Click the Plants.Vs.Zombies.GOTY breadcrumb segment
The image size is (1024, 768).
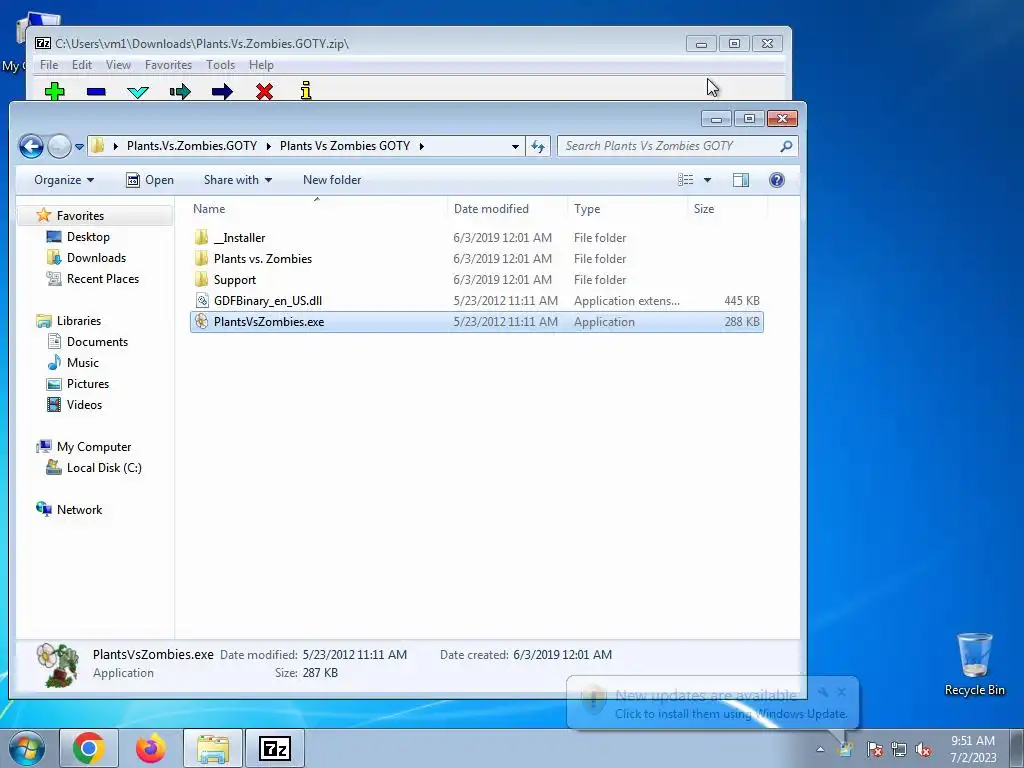[192, 146]
